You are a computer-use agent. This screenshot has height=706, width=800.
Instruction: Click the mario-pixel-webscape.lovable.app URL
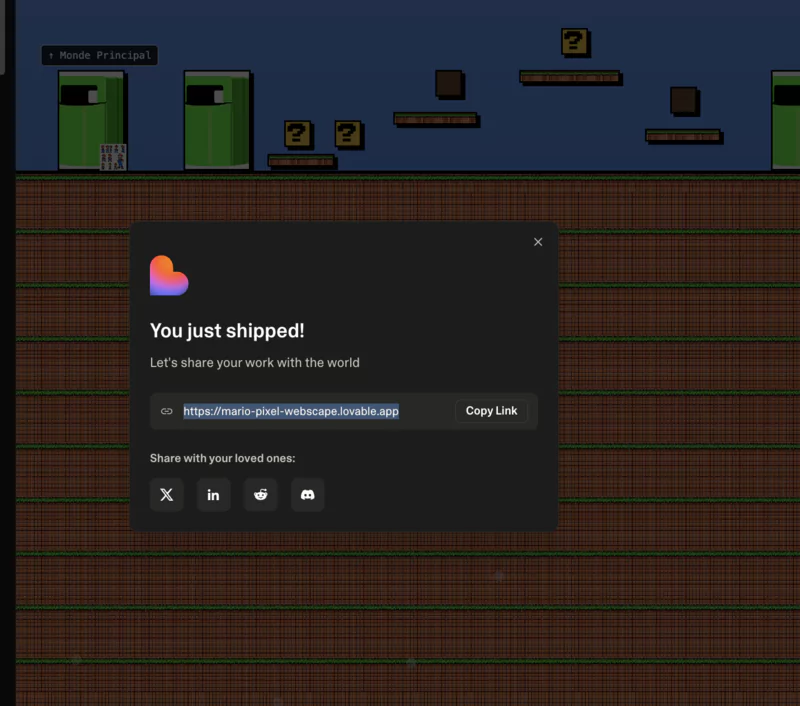(x=291, y=411)
